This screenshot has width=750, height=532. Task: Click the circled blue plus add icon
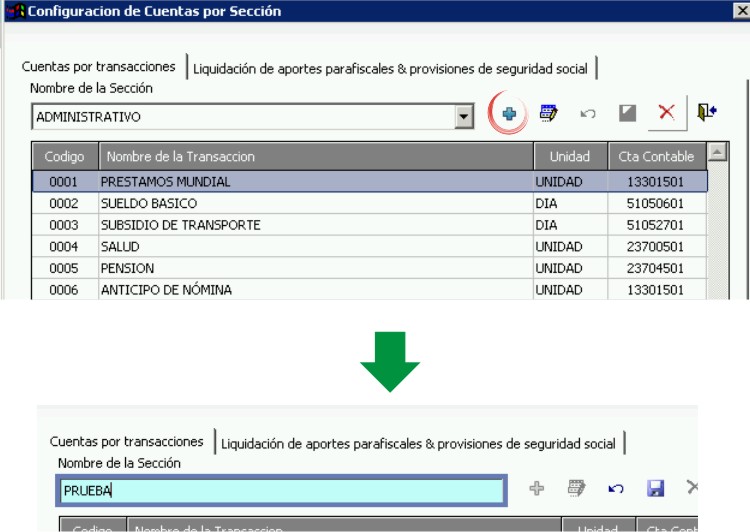[509, 113]
